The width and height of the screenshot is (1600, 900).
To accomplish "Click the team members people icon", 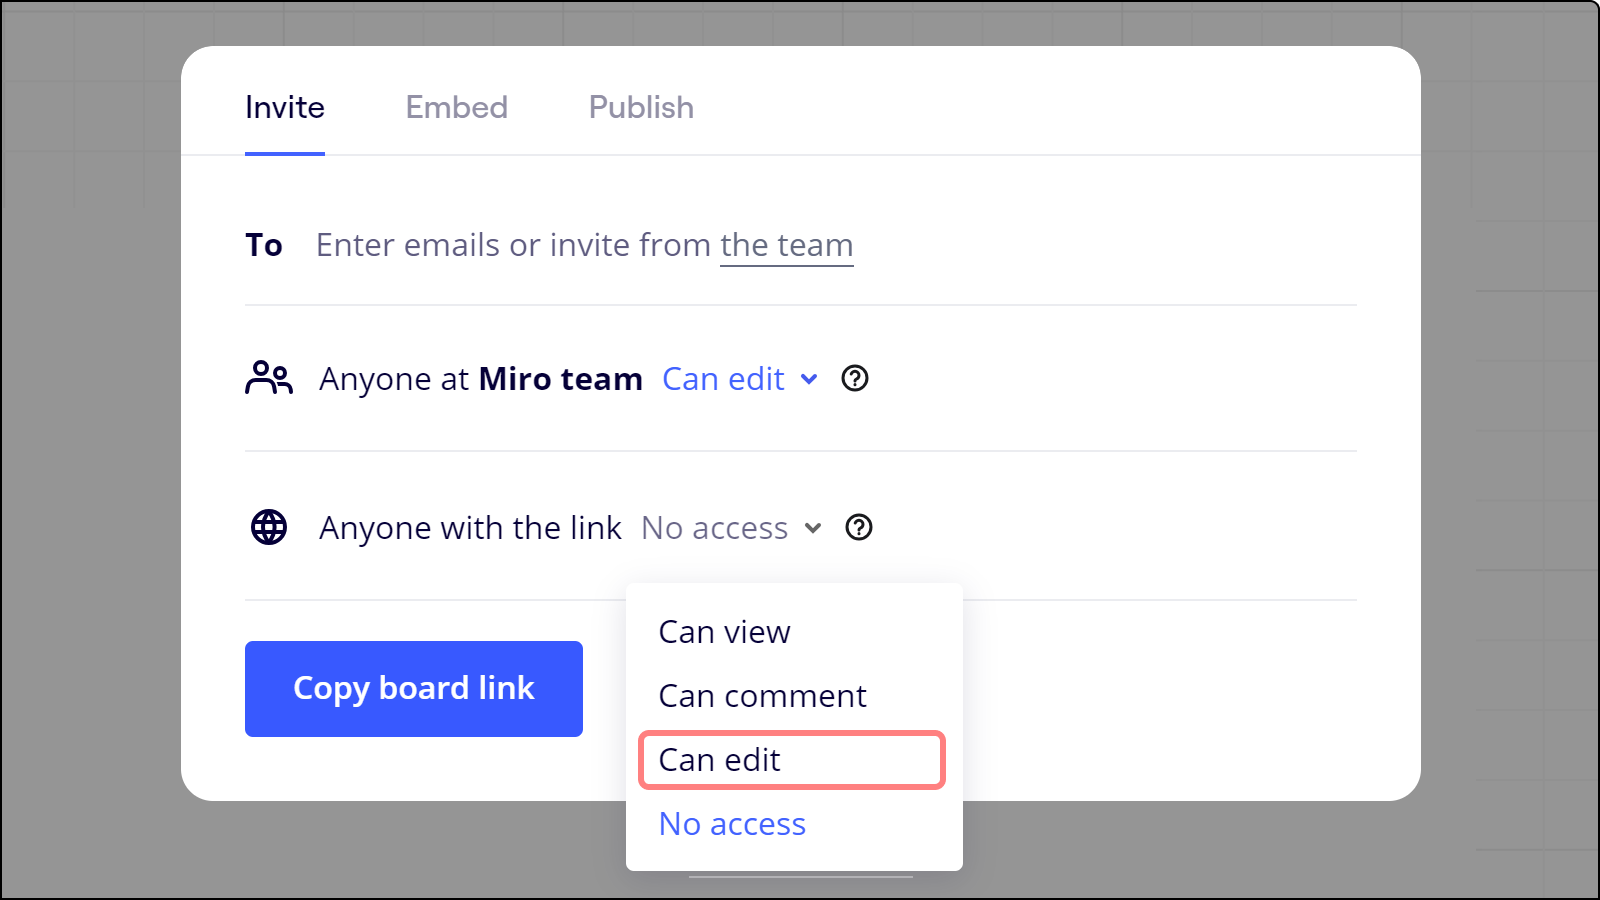I will [x=268, y=379].
